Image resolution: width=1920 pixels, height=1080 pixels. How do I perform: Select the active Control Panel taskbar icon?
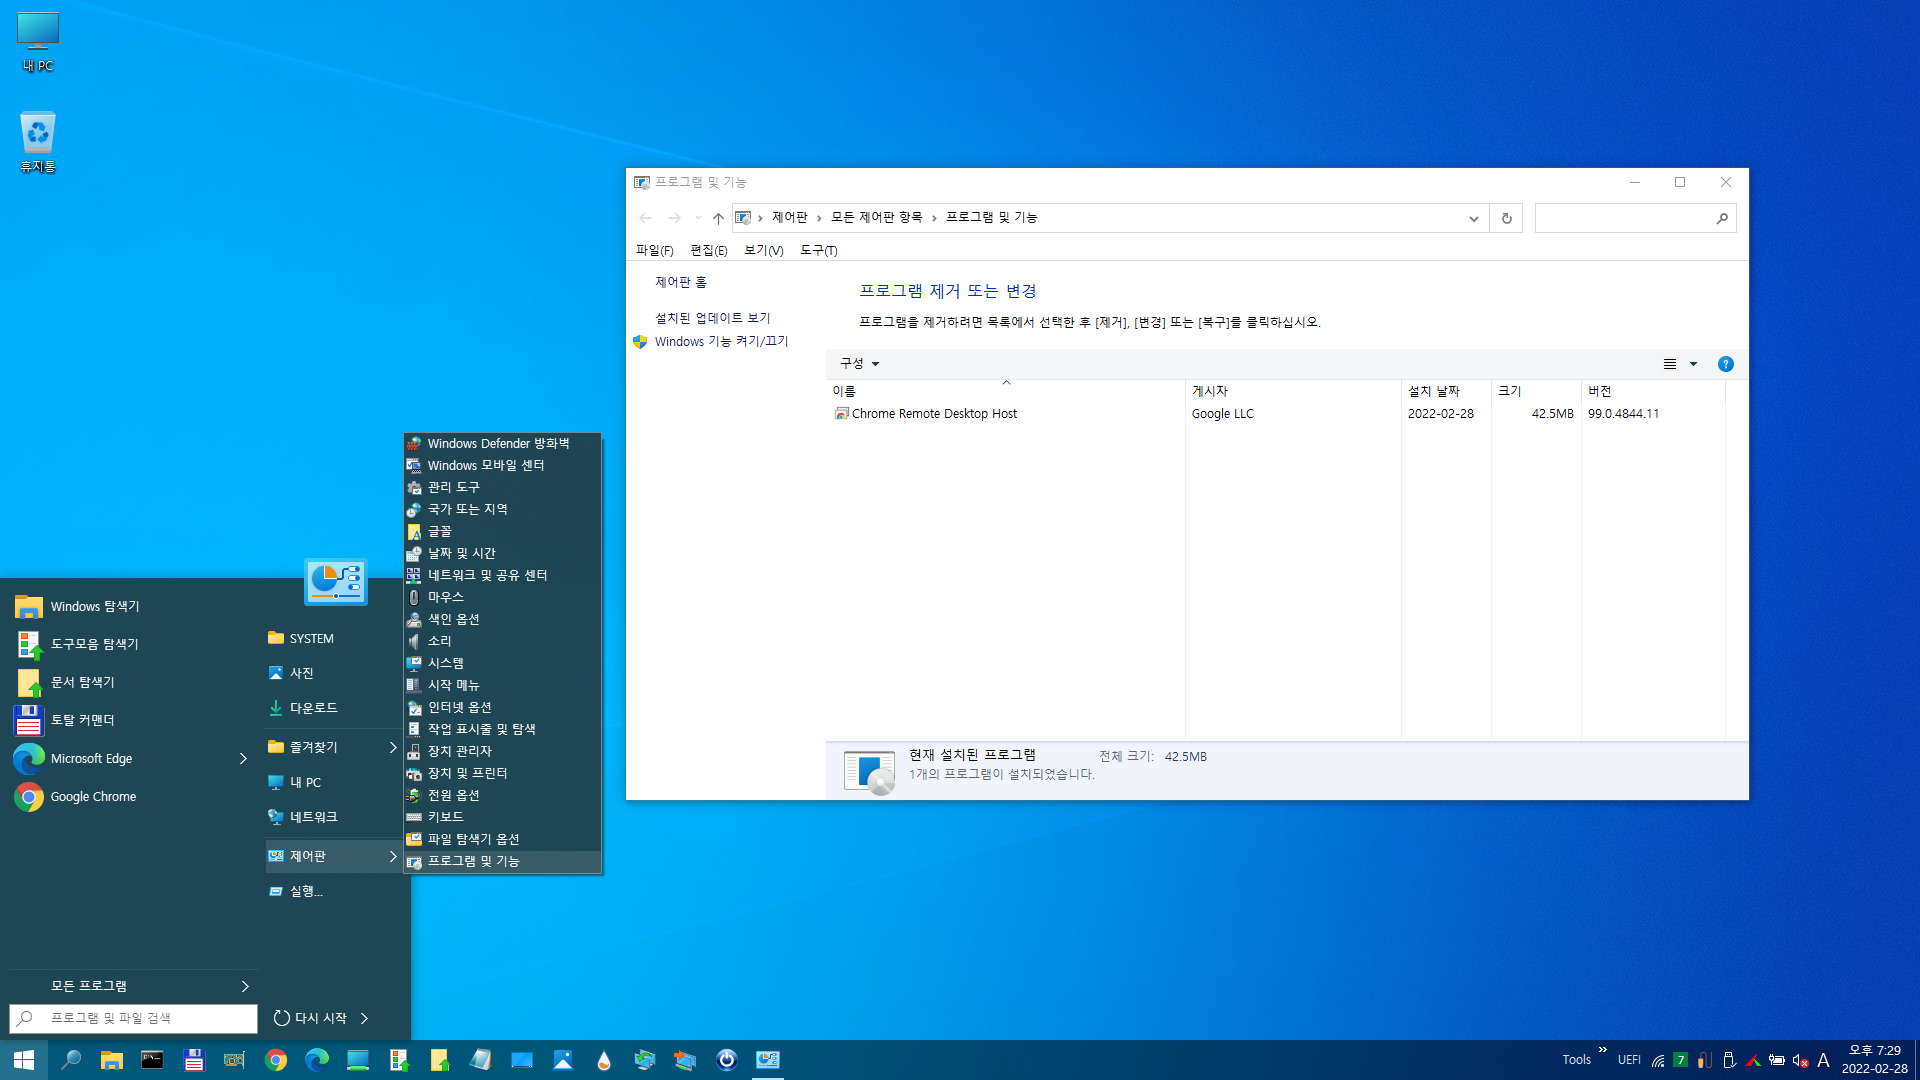coord(768,1060)
